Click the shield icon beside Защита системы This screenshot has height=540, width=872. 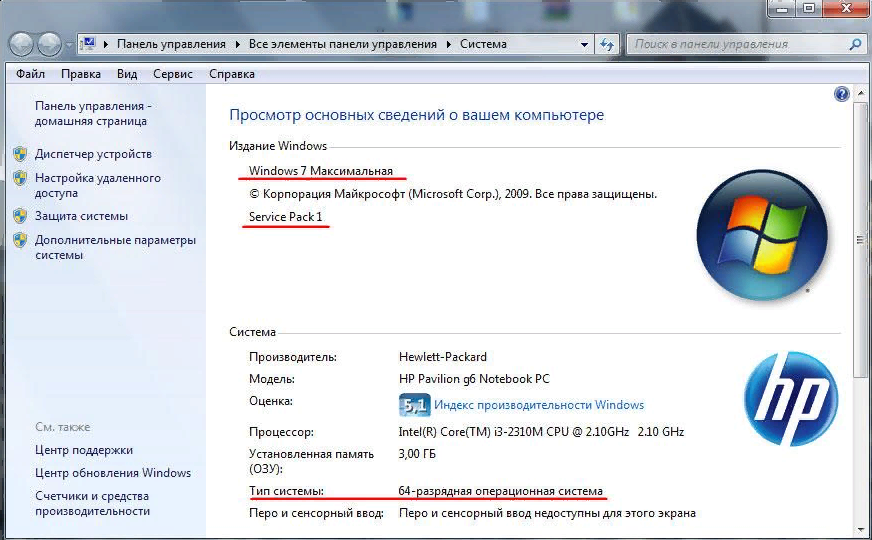click(20, 216)
